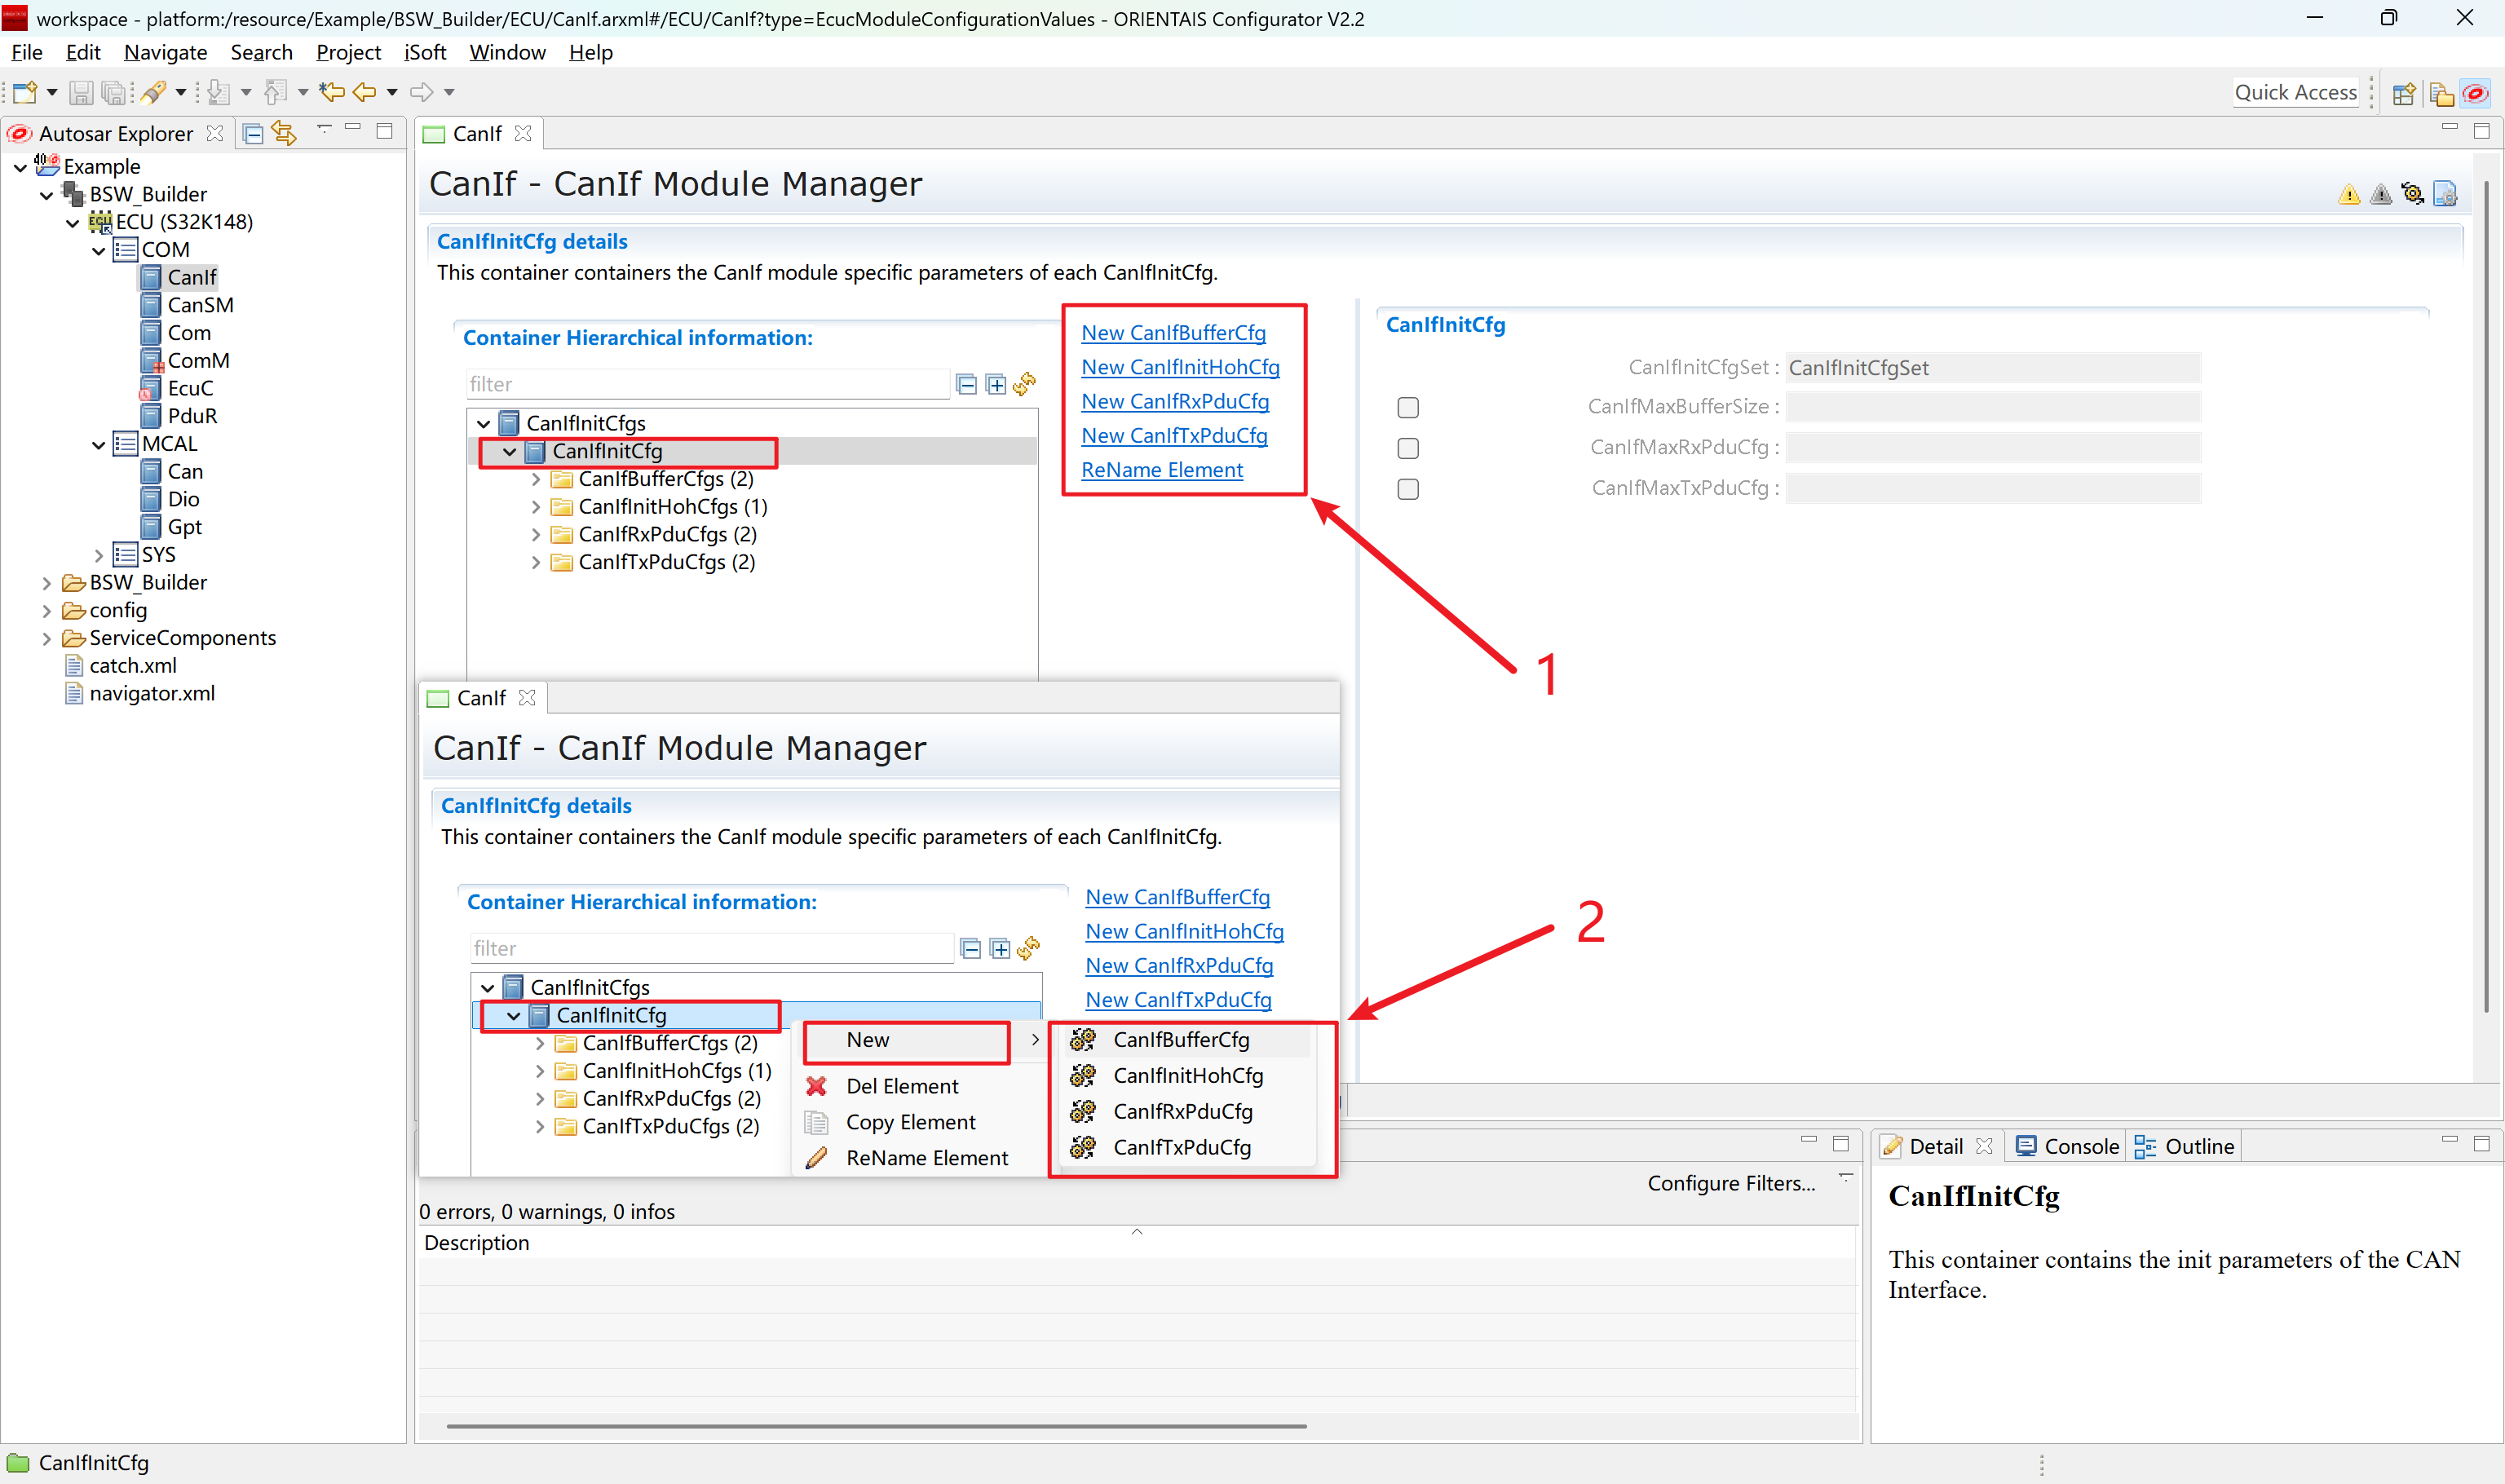Enable the CanIfMaxTxPduCfg checkbox

1408,489
